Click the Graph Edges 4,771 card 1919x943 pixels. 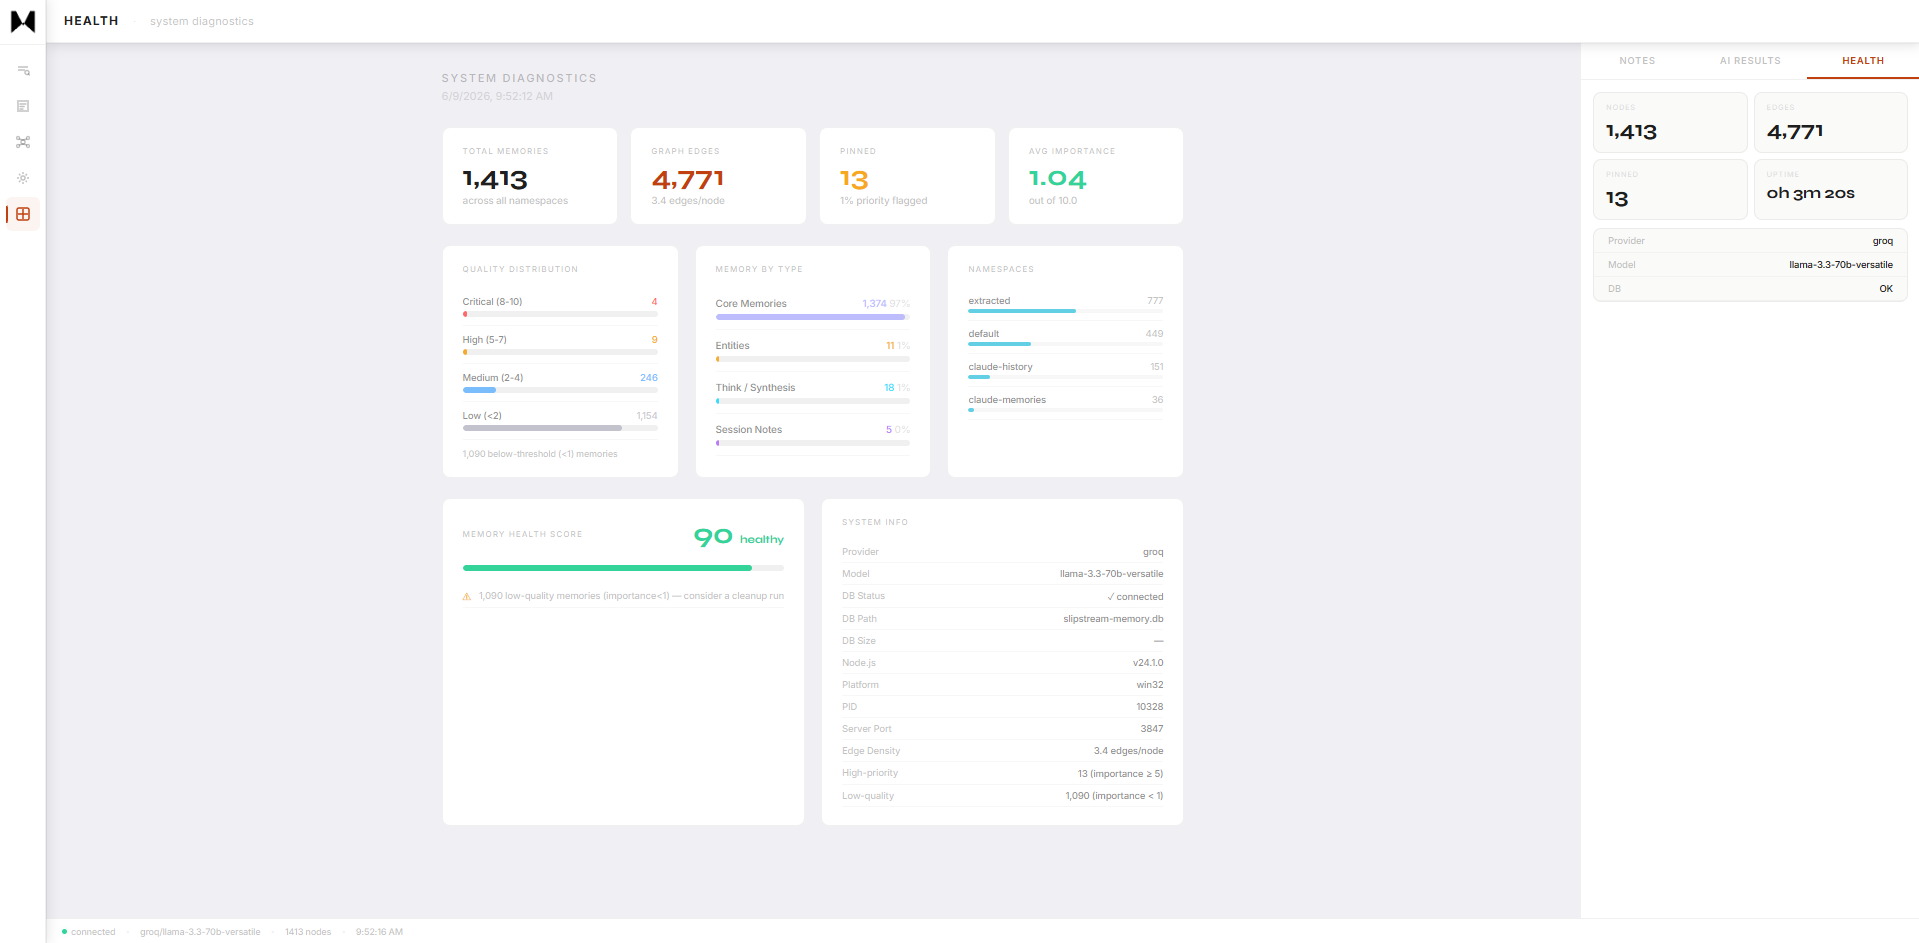click(x=718, y=176)
